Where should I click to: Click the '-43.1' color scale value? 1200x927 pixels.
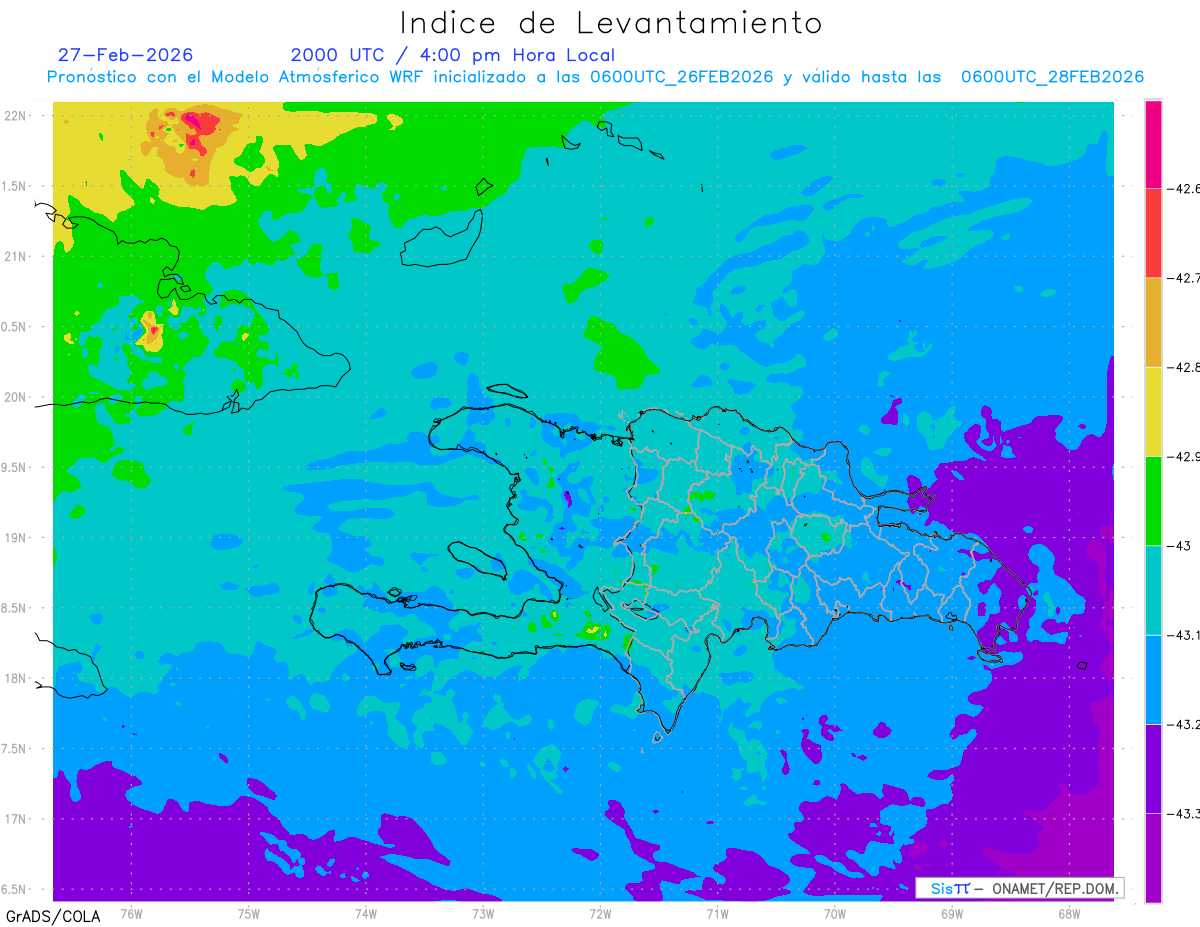[x=1183, y=635]
